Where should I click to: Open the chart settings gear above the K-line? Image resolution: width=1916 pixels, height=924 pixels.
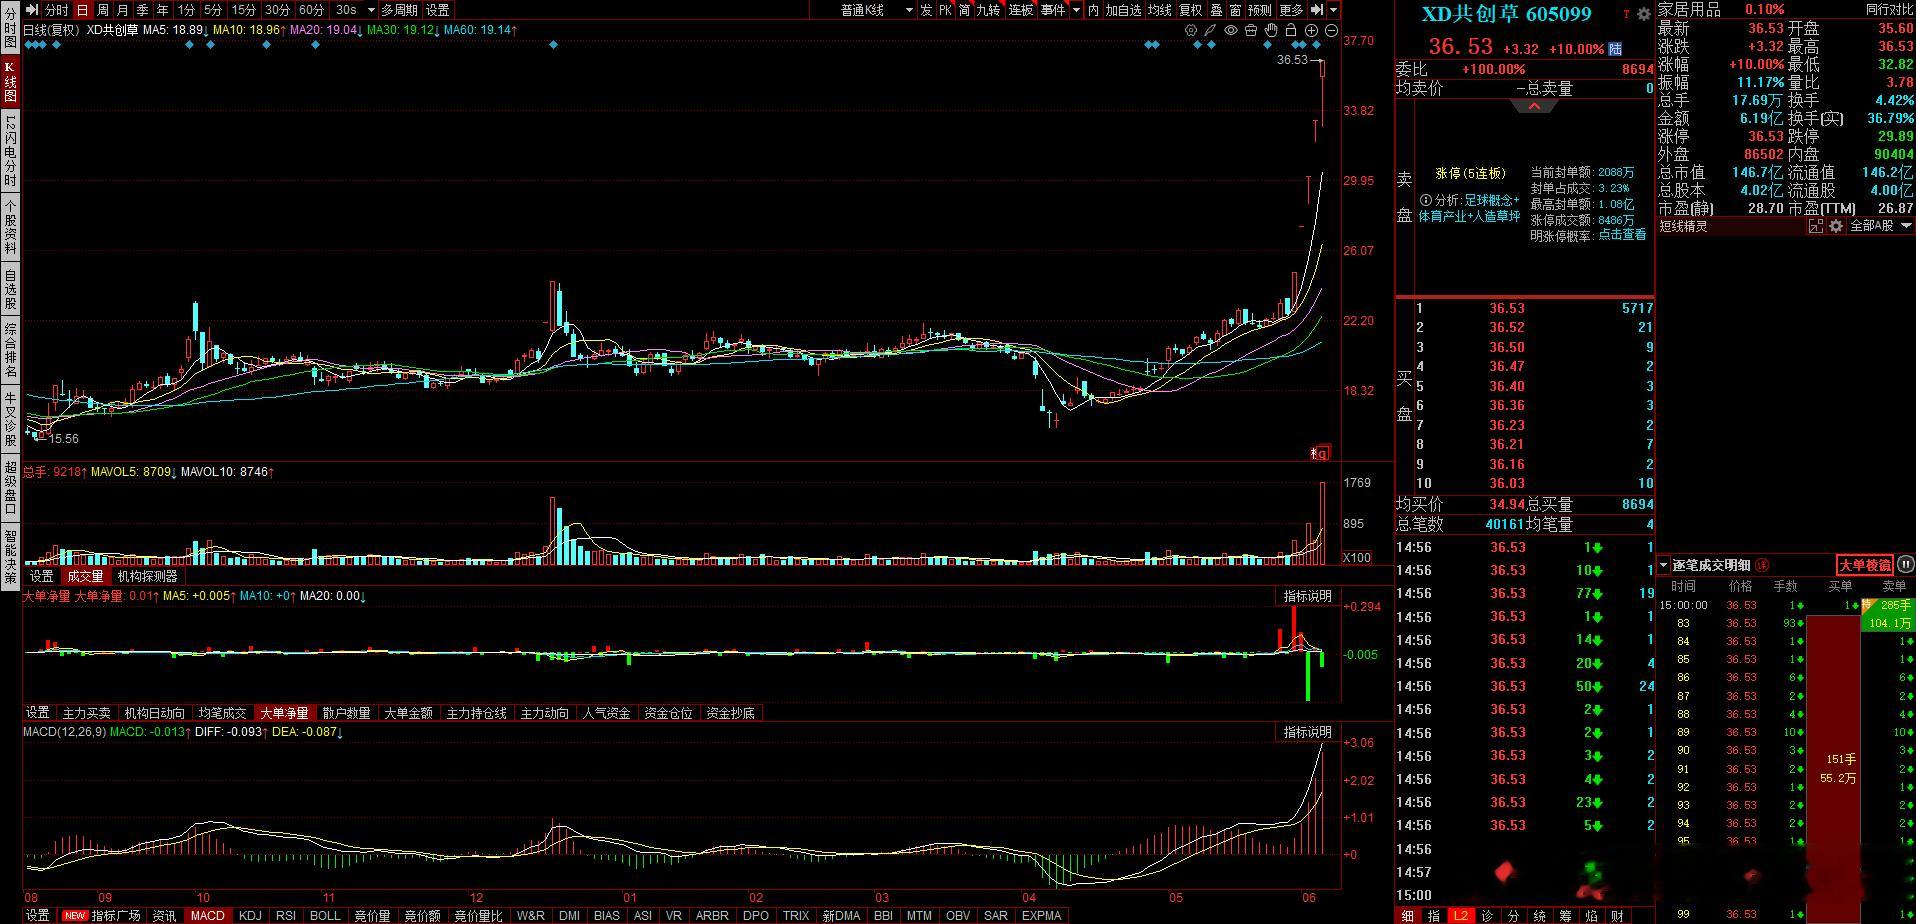(1191, 30)
